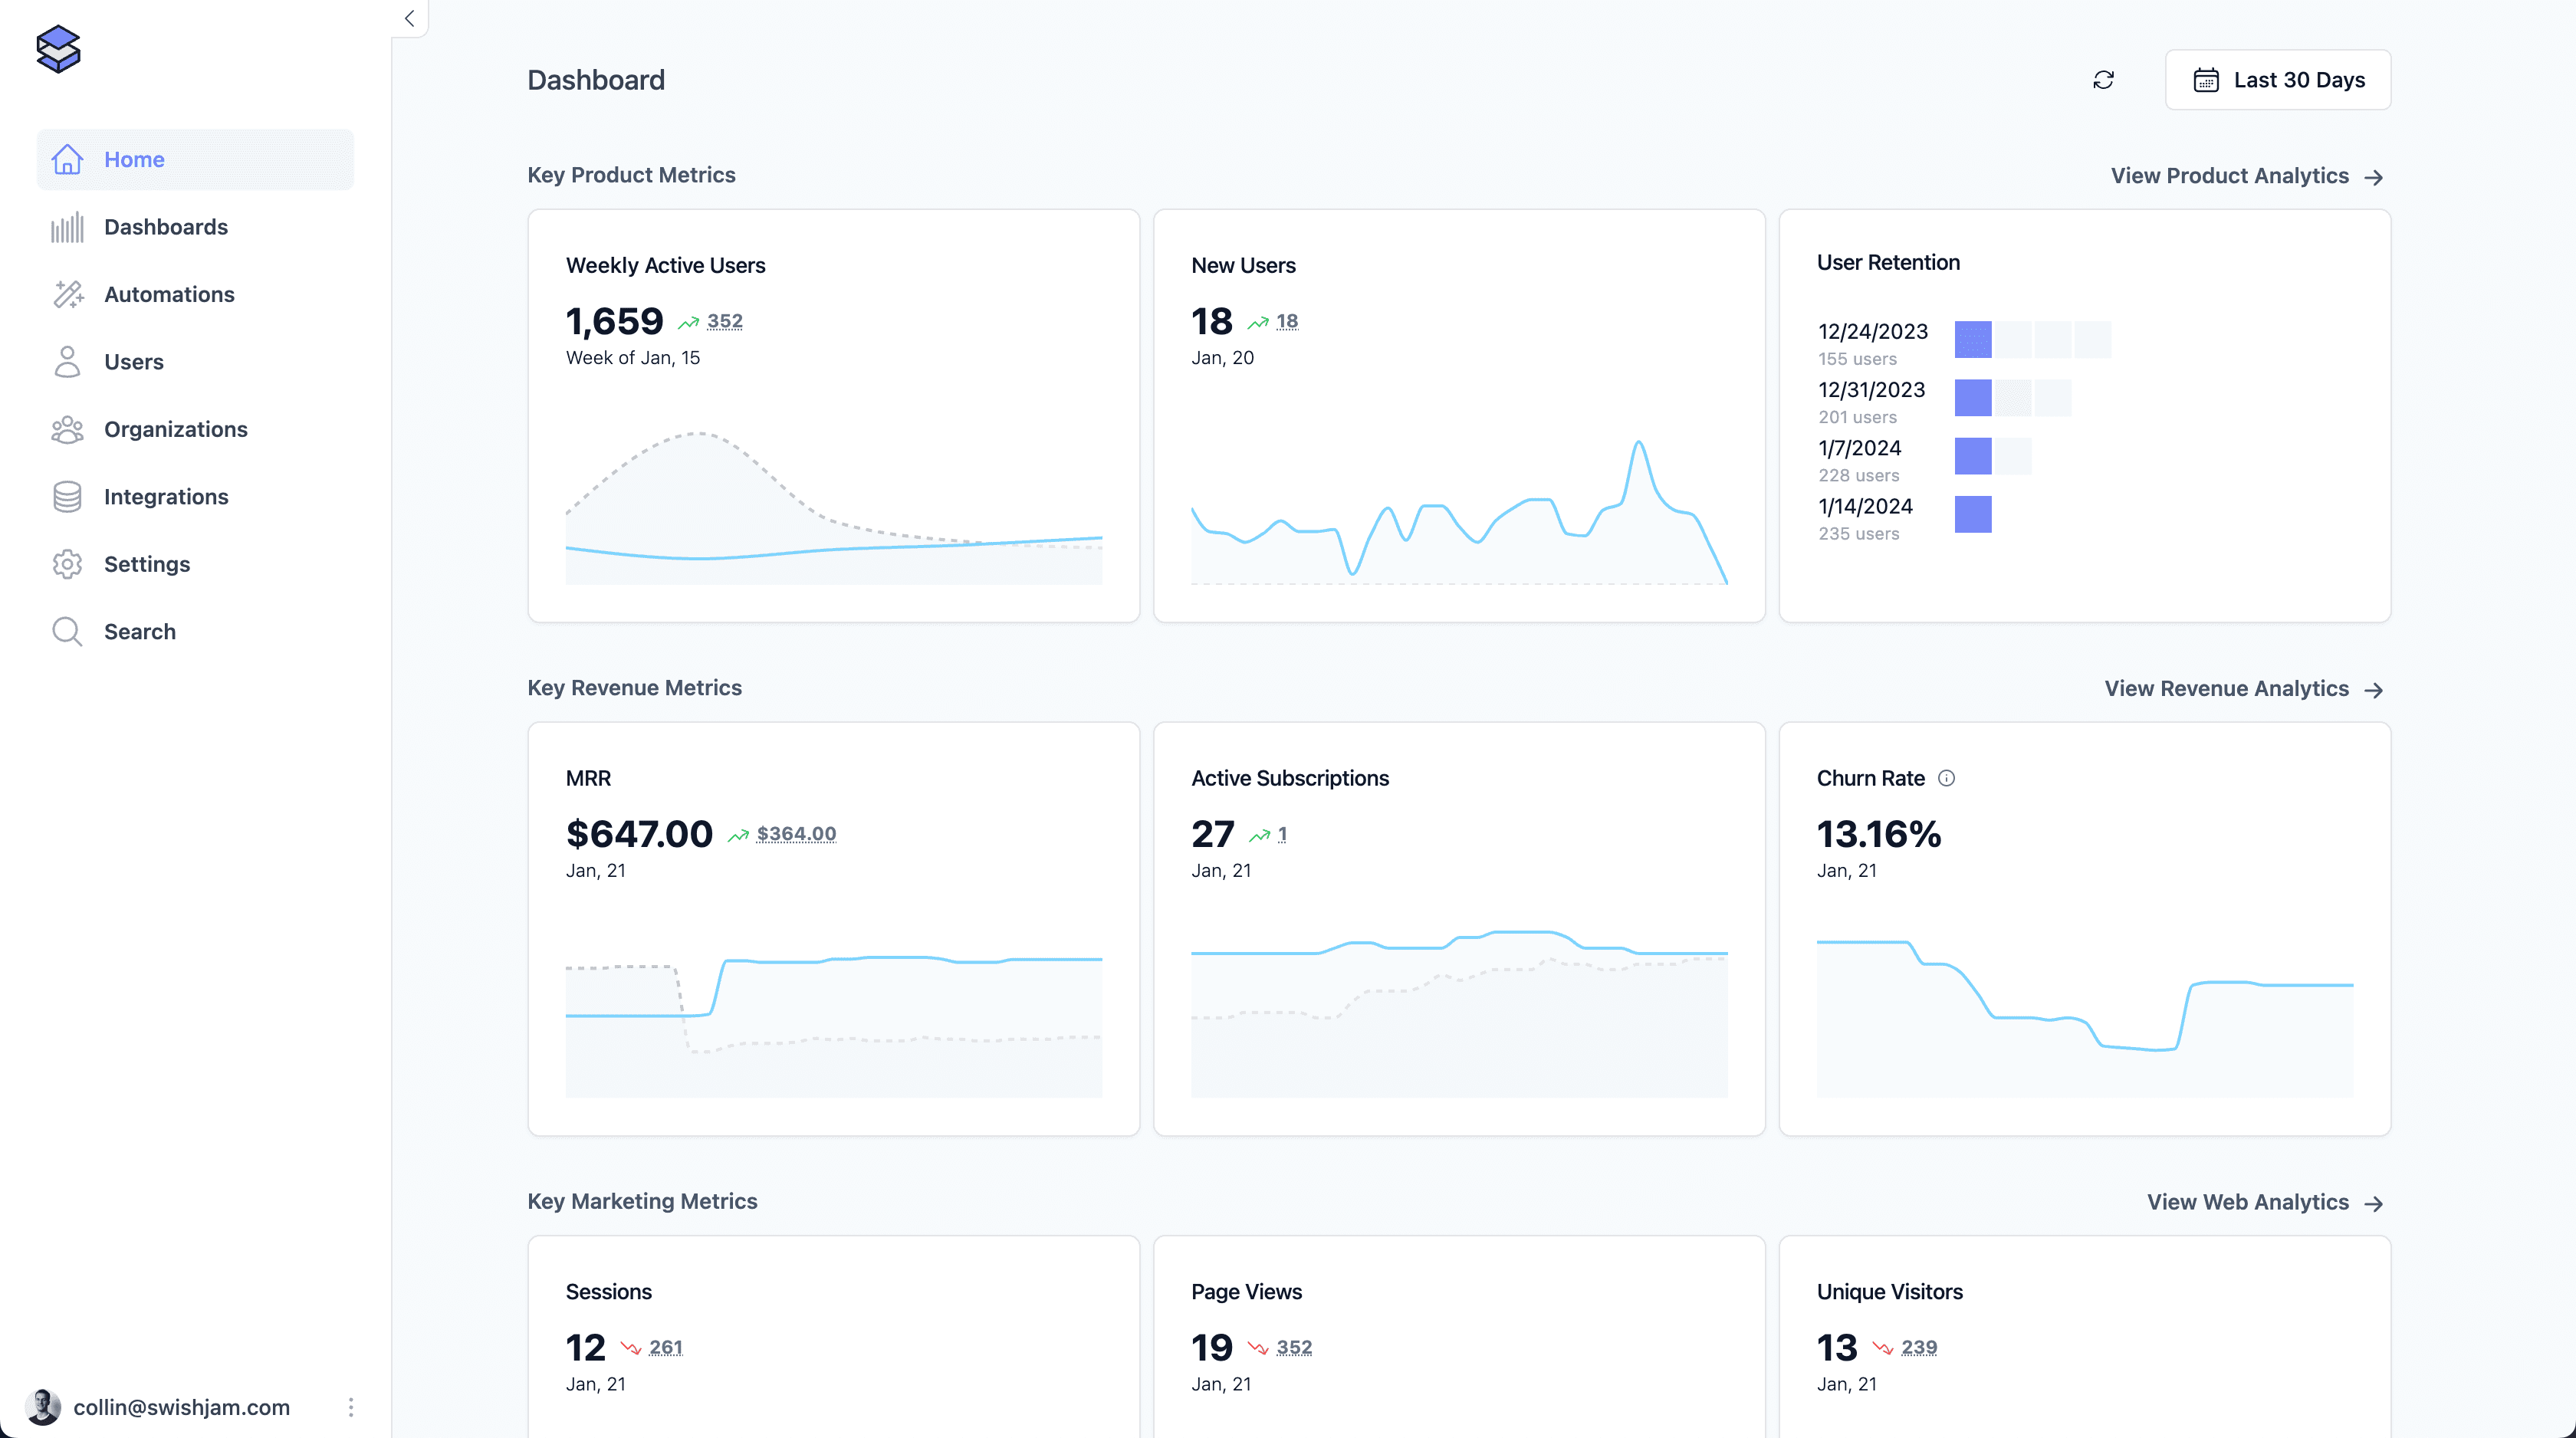This screenshot has width=2576, height=1438.
Task: Click Weekly Active Users change value 352
Action: pyautogui.click(x=724, y=321)
